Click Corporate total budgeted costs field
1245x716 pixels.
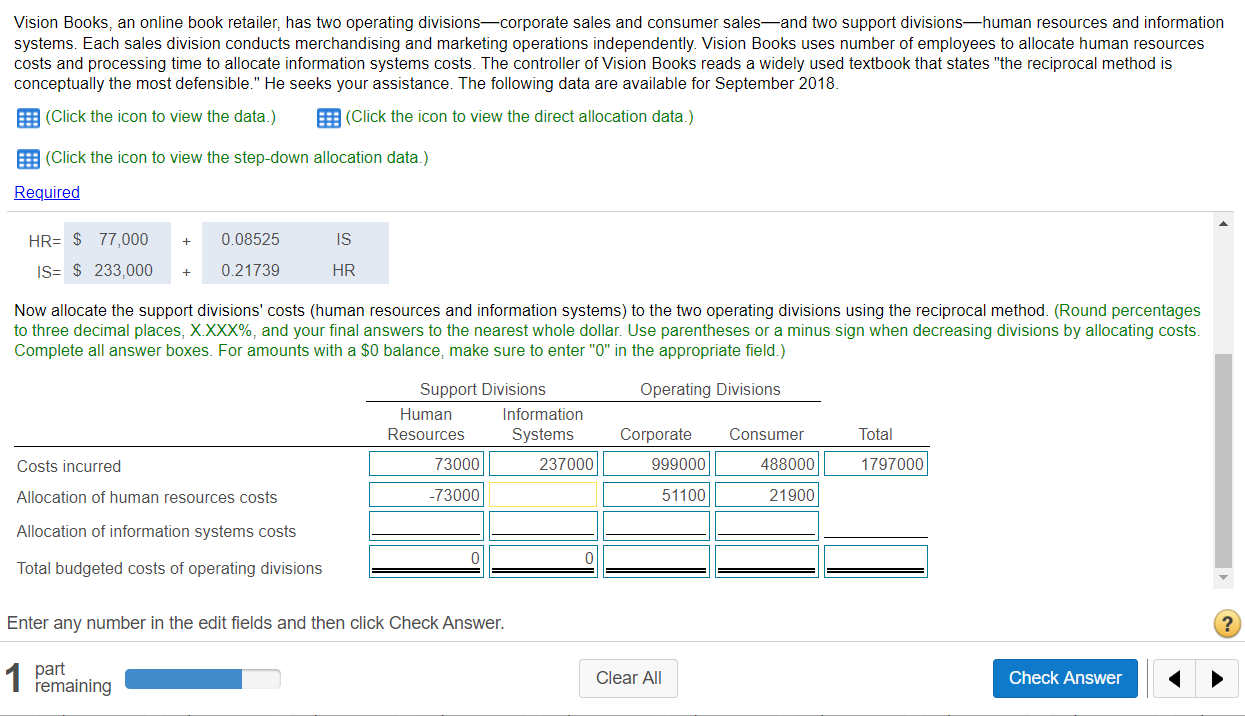(657, 561)
